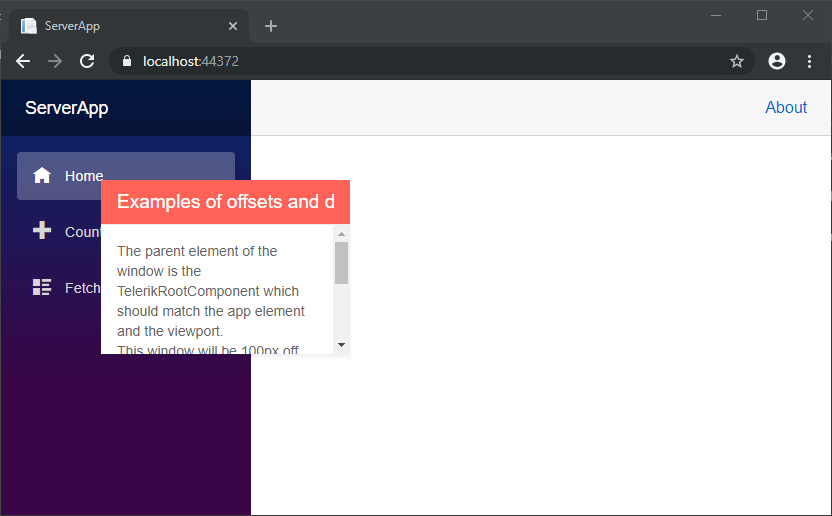This screenshot has width=832, height=516.
Task: Click the scrollbar thumb in the window
Action: tap(341, 263)
